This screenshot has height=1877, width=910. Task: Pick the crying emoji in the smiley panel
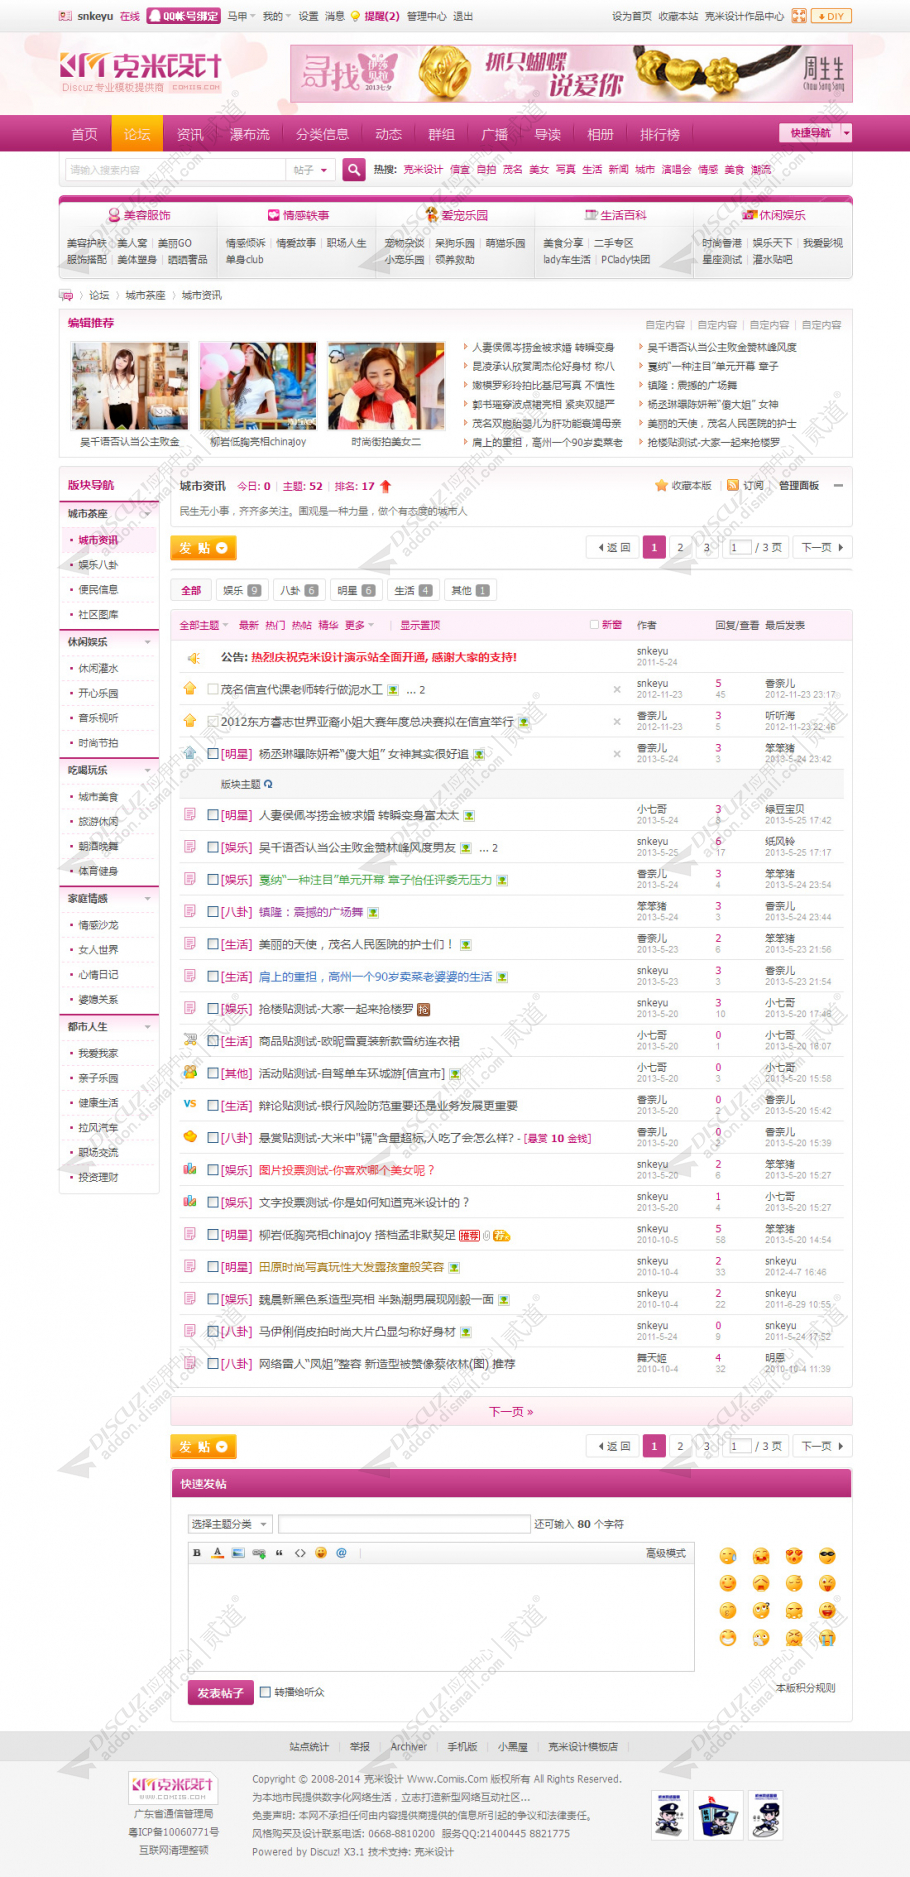(x=827, y=1638)
